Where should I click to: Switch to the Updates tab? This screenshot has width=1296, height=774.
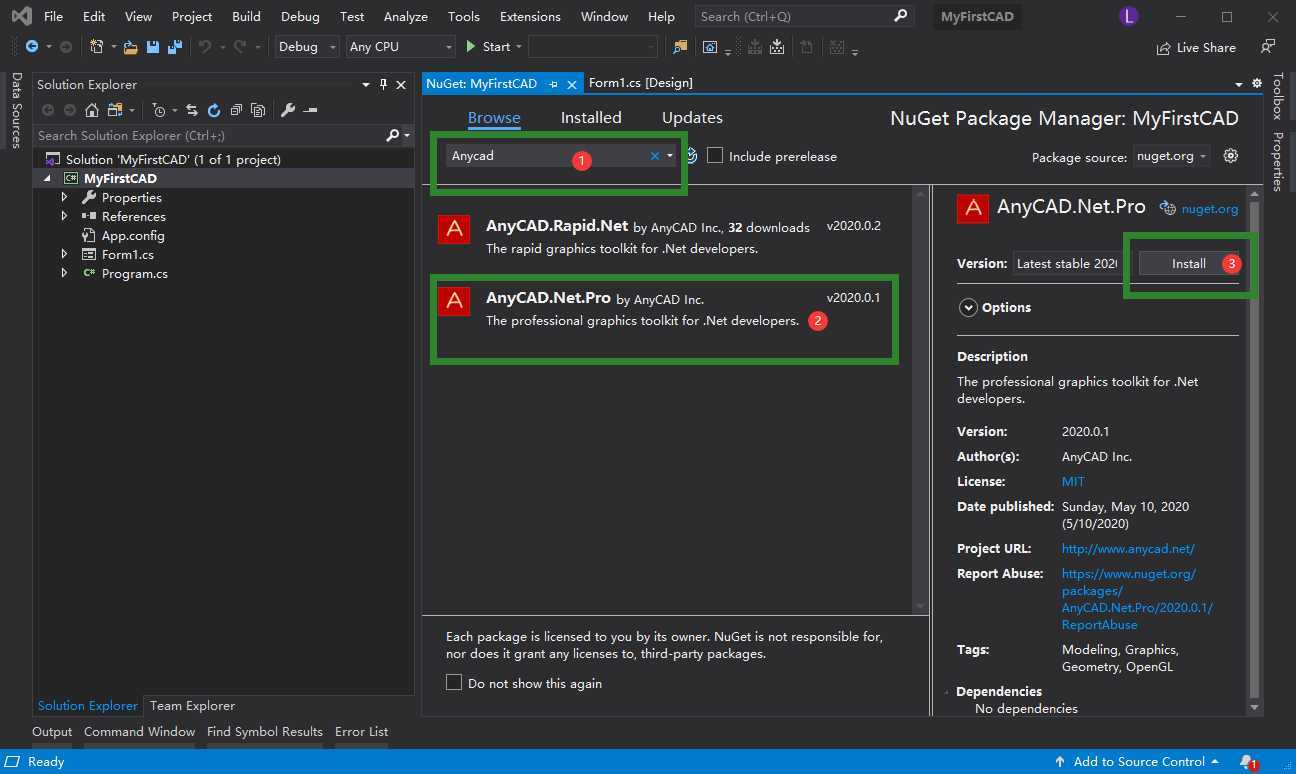[x=692, y=118]
